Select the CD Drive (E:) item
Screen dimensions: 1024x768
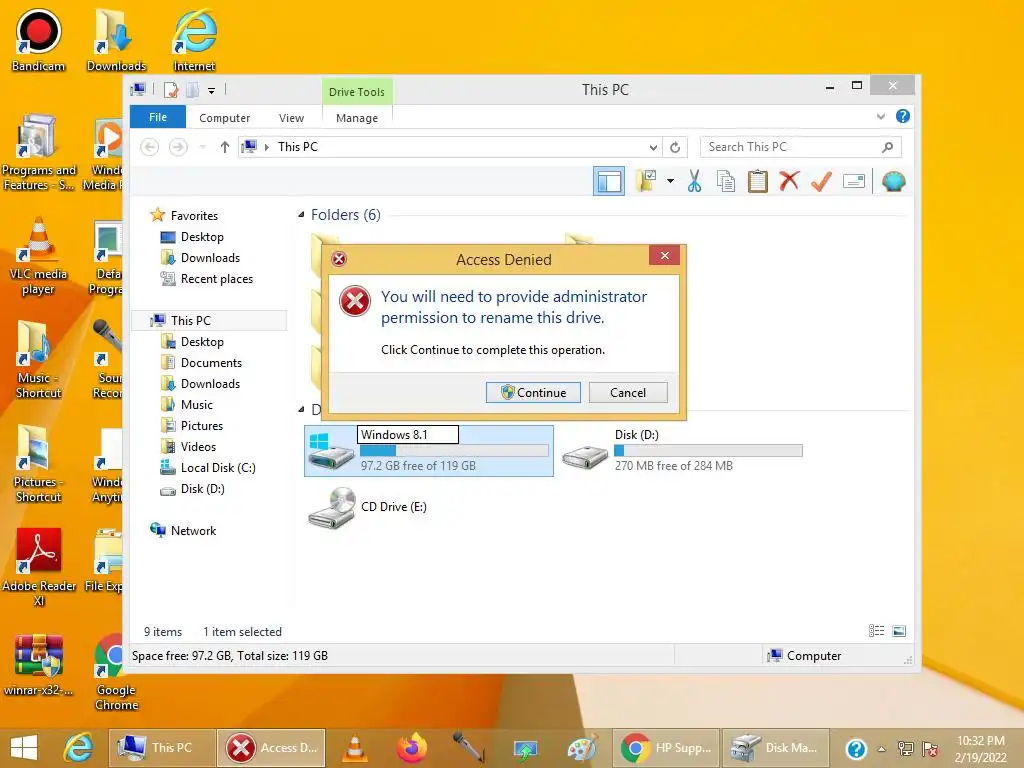coord(367,507)
